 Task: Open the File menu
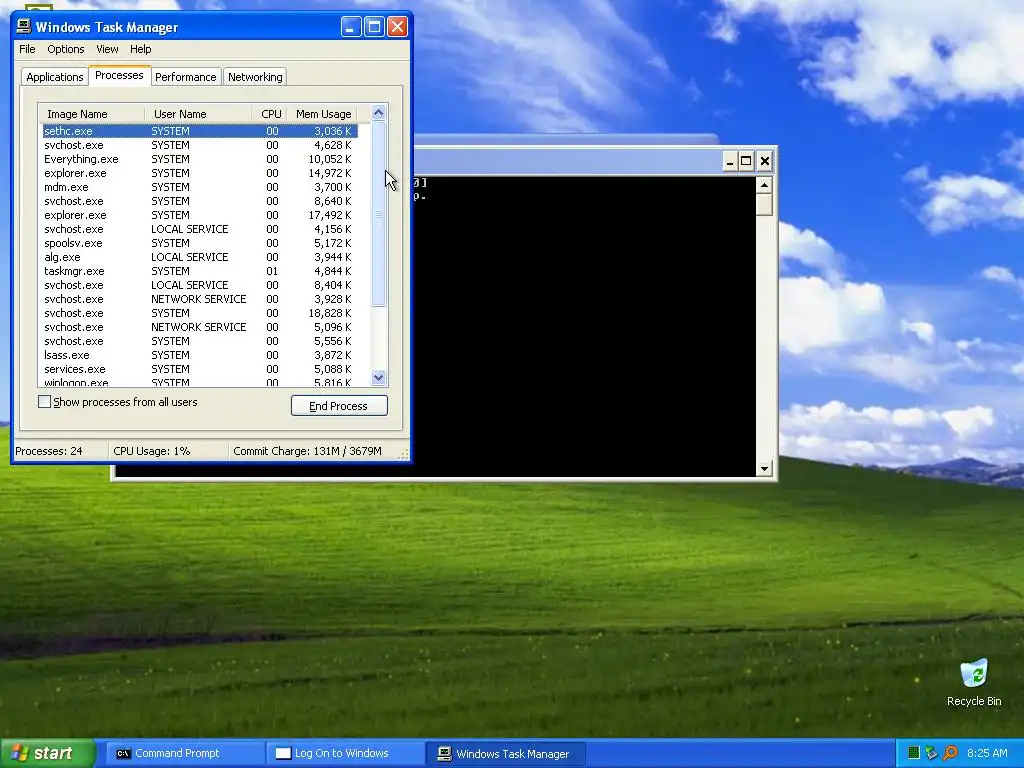27,49
